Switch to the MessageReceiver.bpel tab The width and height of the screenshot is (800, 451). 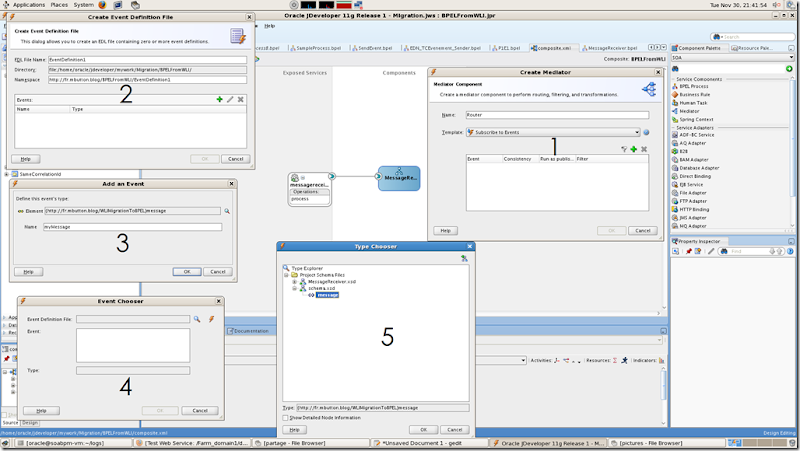click(610, 48)
